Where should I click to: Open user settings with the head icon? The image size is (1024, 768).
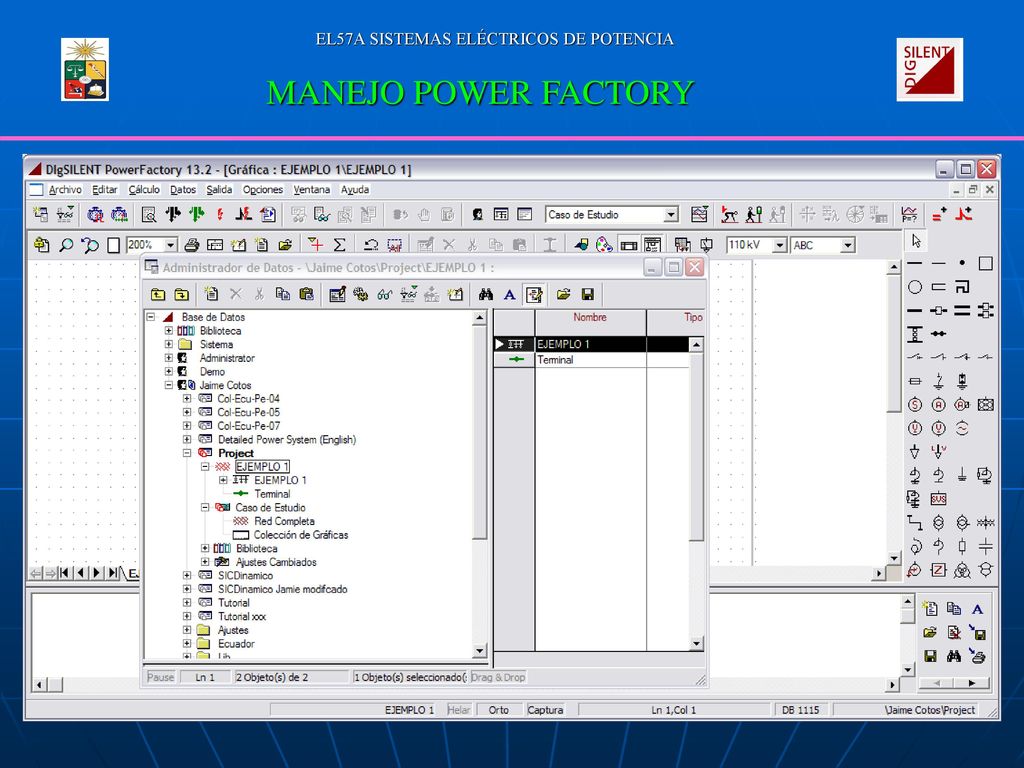click(477, 214)
